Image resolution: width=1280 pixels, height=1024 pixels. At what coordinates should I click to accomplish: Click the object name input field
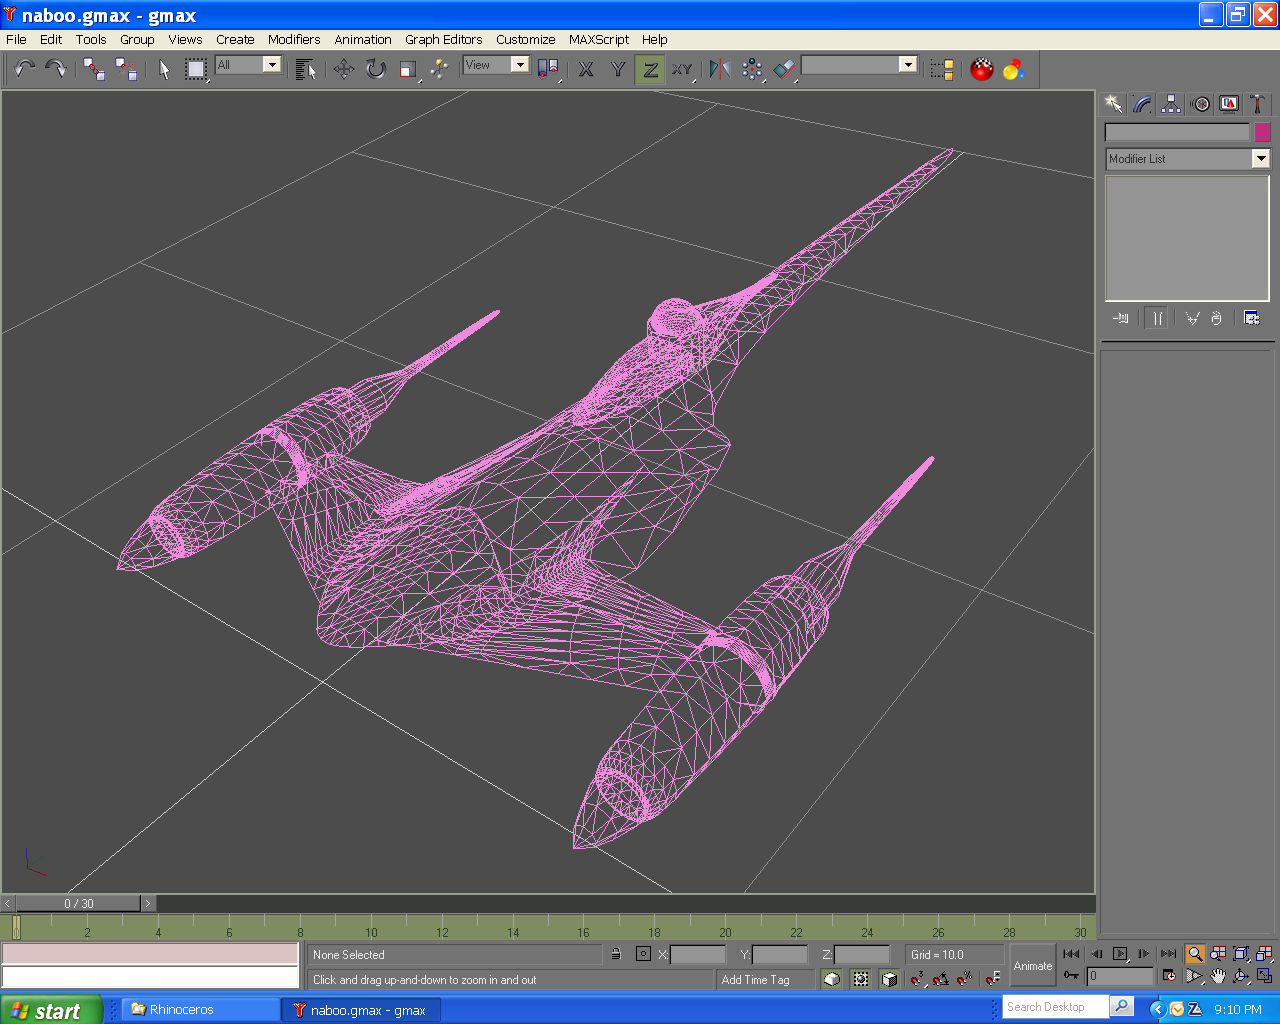click(1177, 132)
